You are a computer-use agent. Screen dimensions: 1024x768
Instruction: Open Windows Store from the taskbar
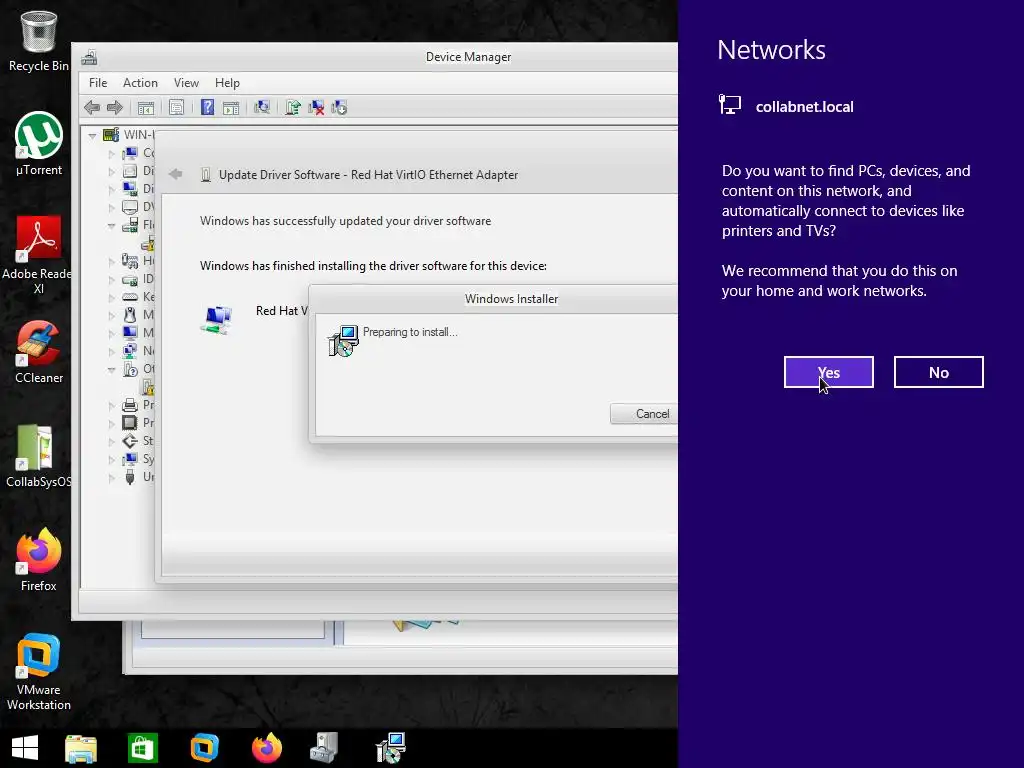142,748
